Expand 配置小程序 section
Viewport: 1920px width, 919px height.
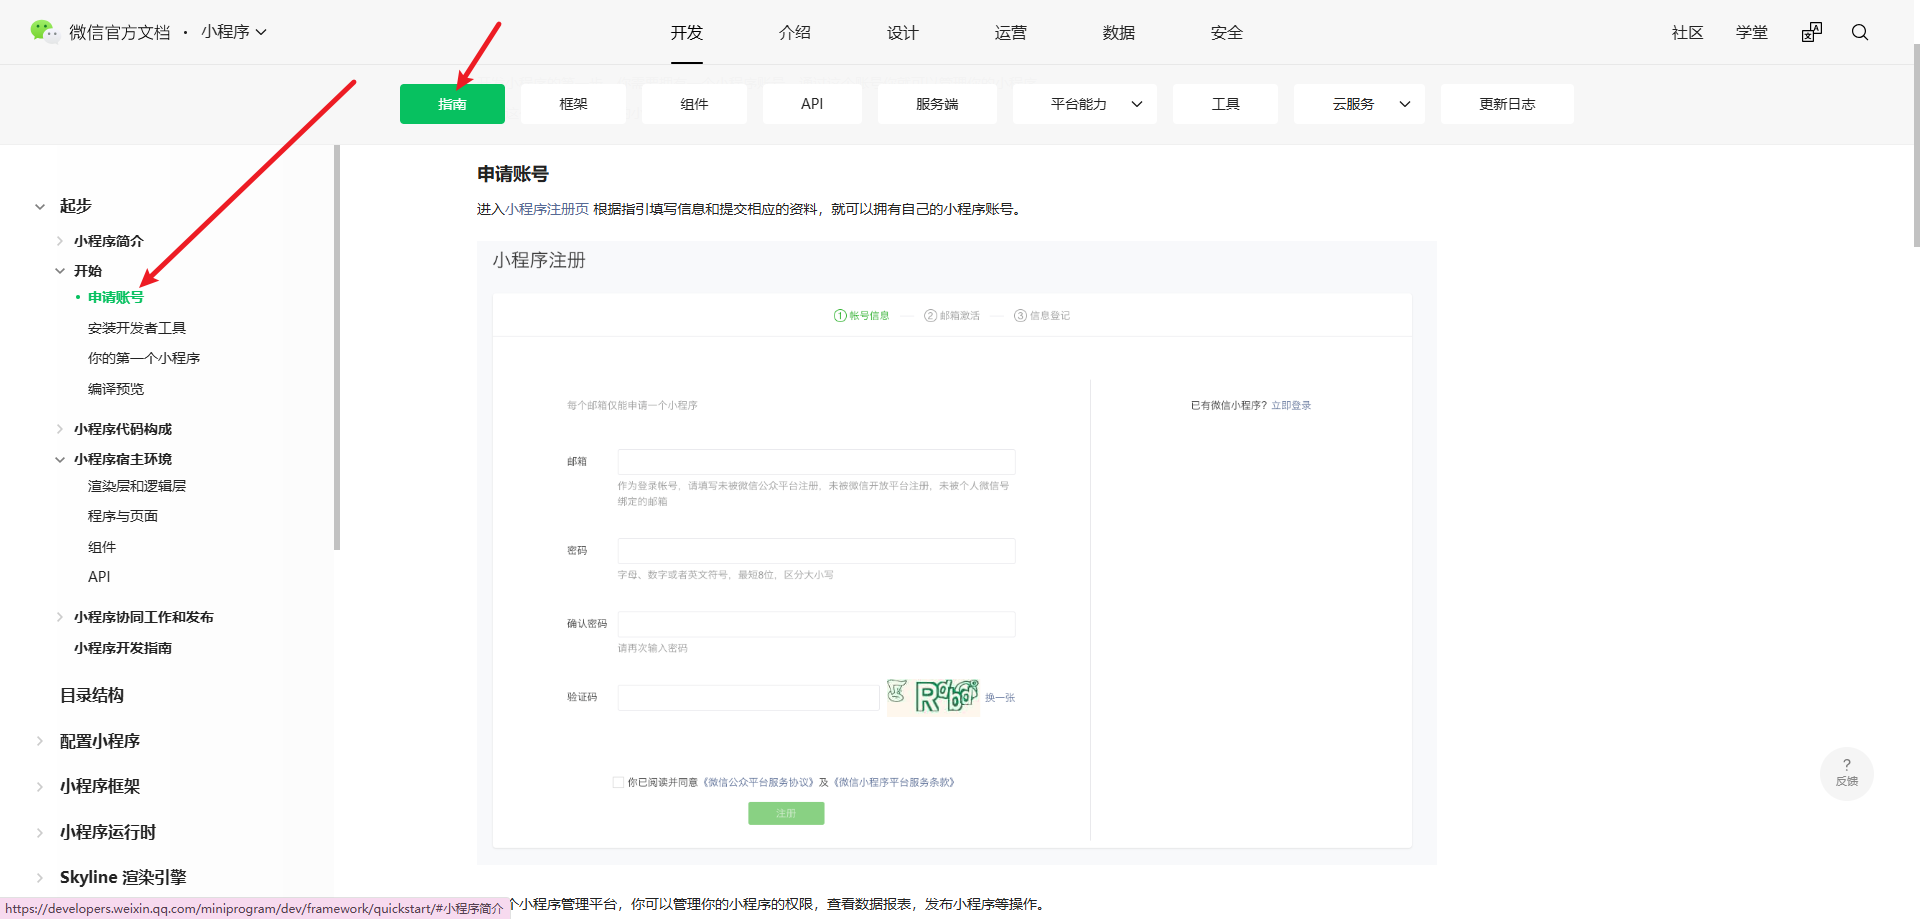coord(40,741)
